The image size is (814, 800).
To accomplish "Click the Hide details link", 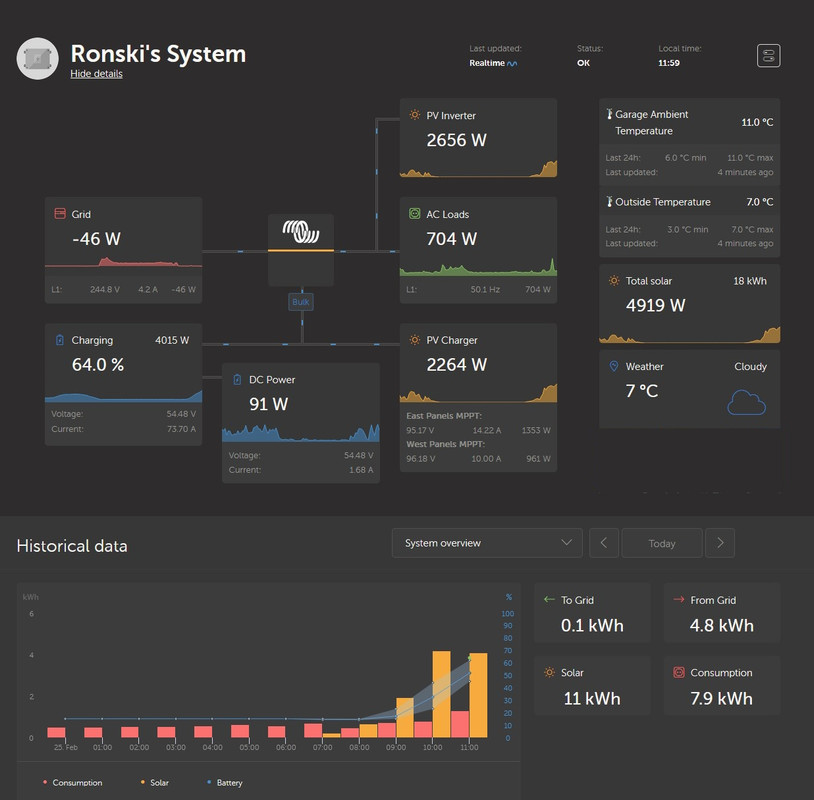I will coord(97,74).
